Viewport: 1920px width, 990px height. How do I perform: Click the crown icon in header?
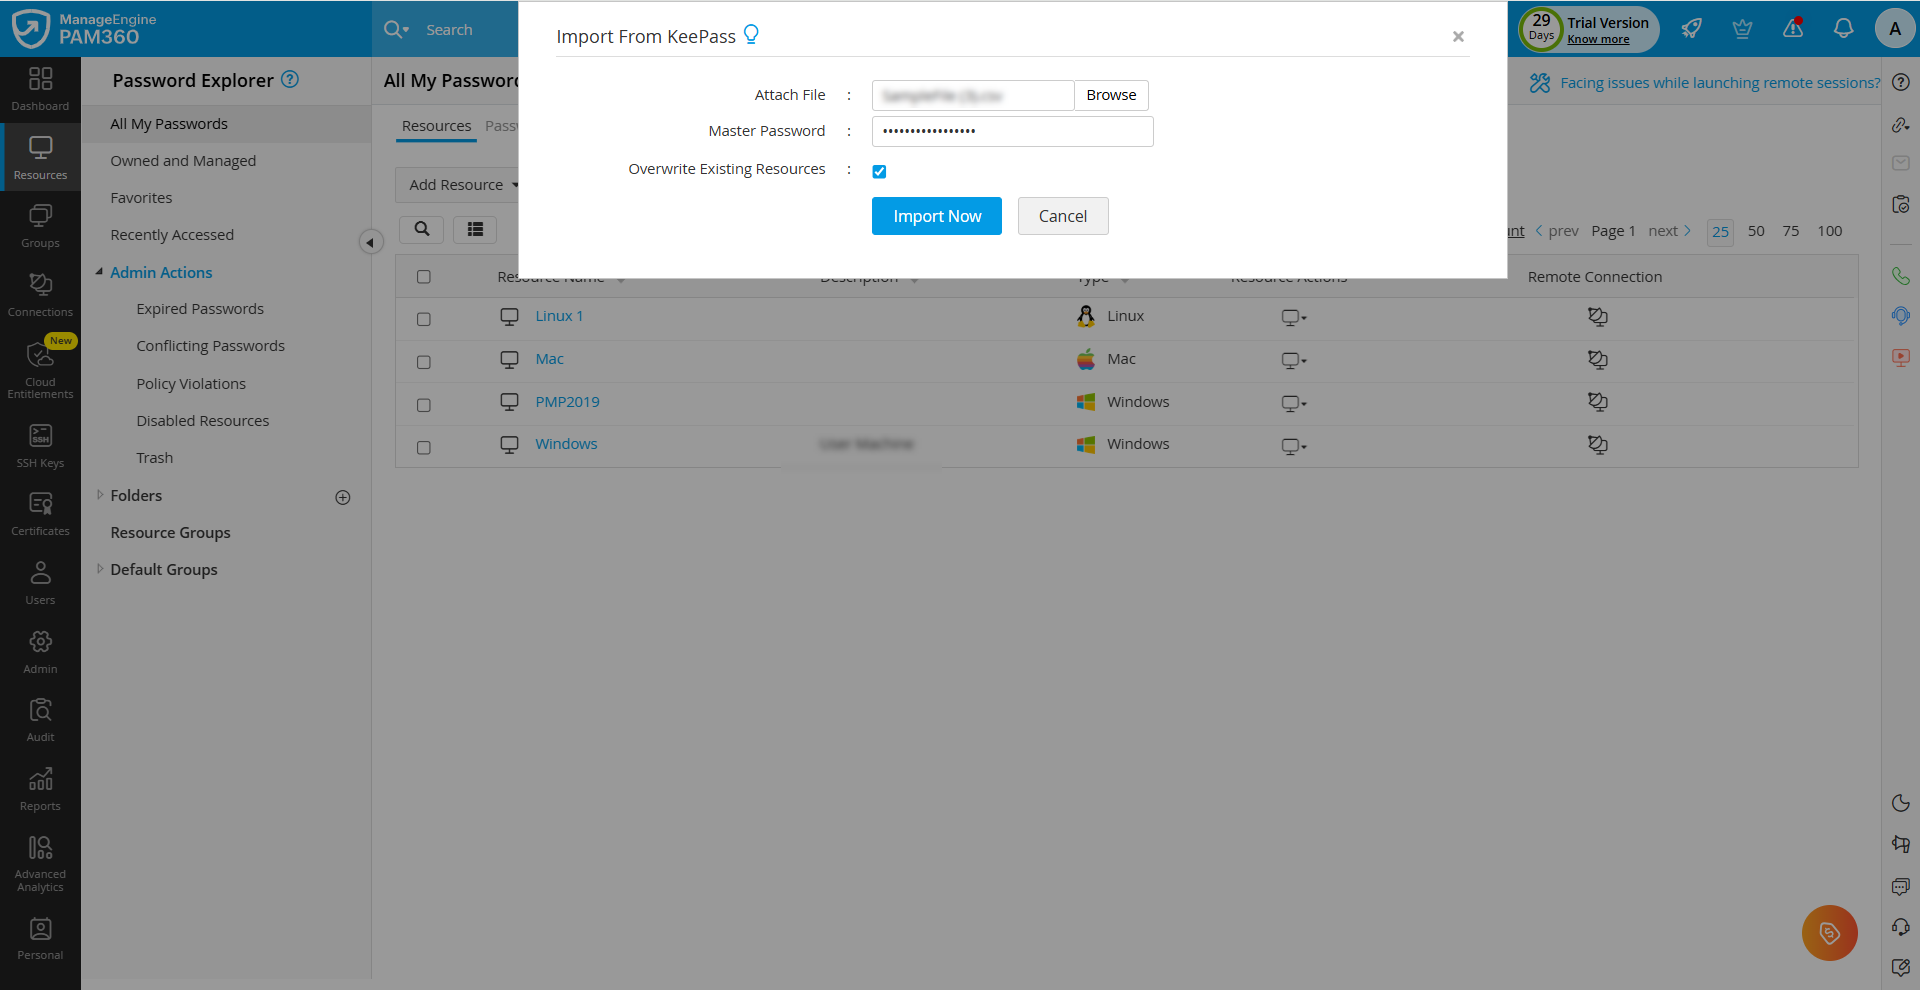[1742, 29]
